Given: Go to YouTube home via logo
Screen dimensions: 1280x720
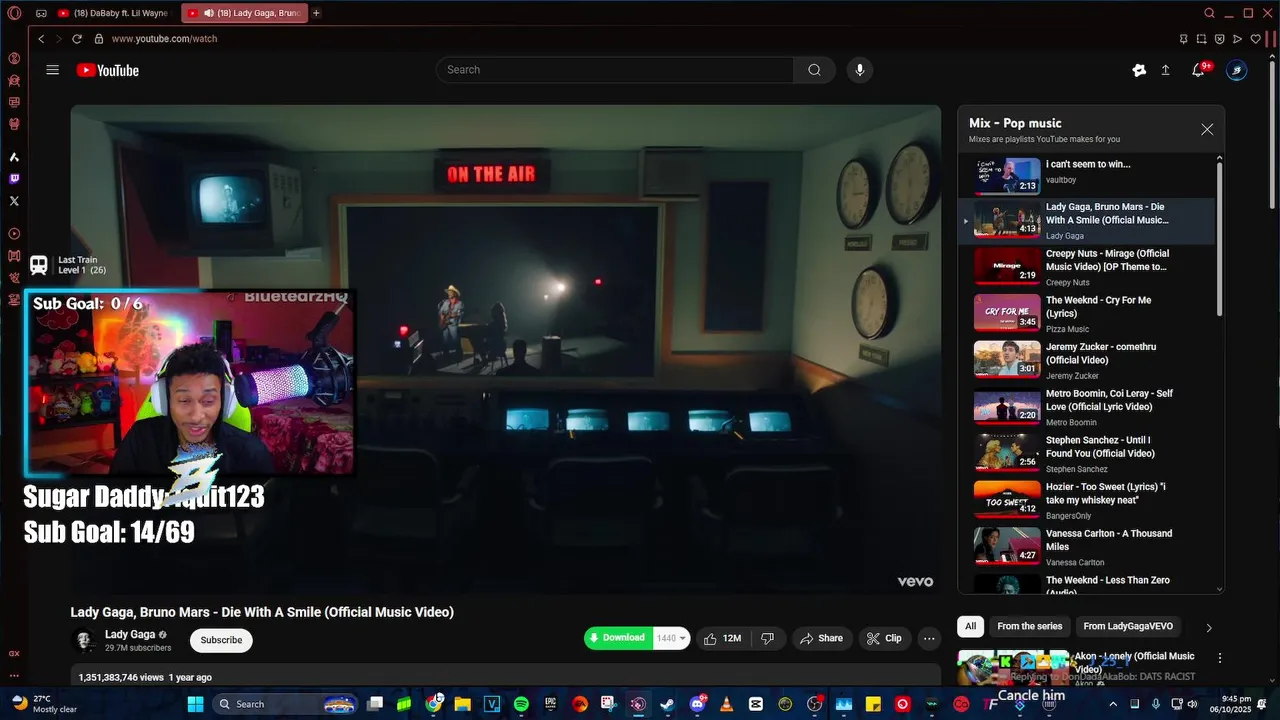Looking at the screenshot, I should (x=108, y=70).
